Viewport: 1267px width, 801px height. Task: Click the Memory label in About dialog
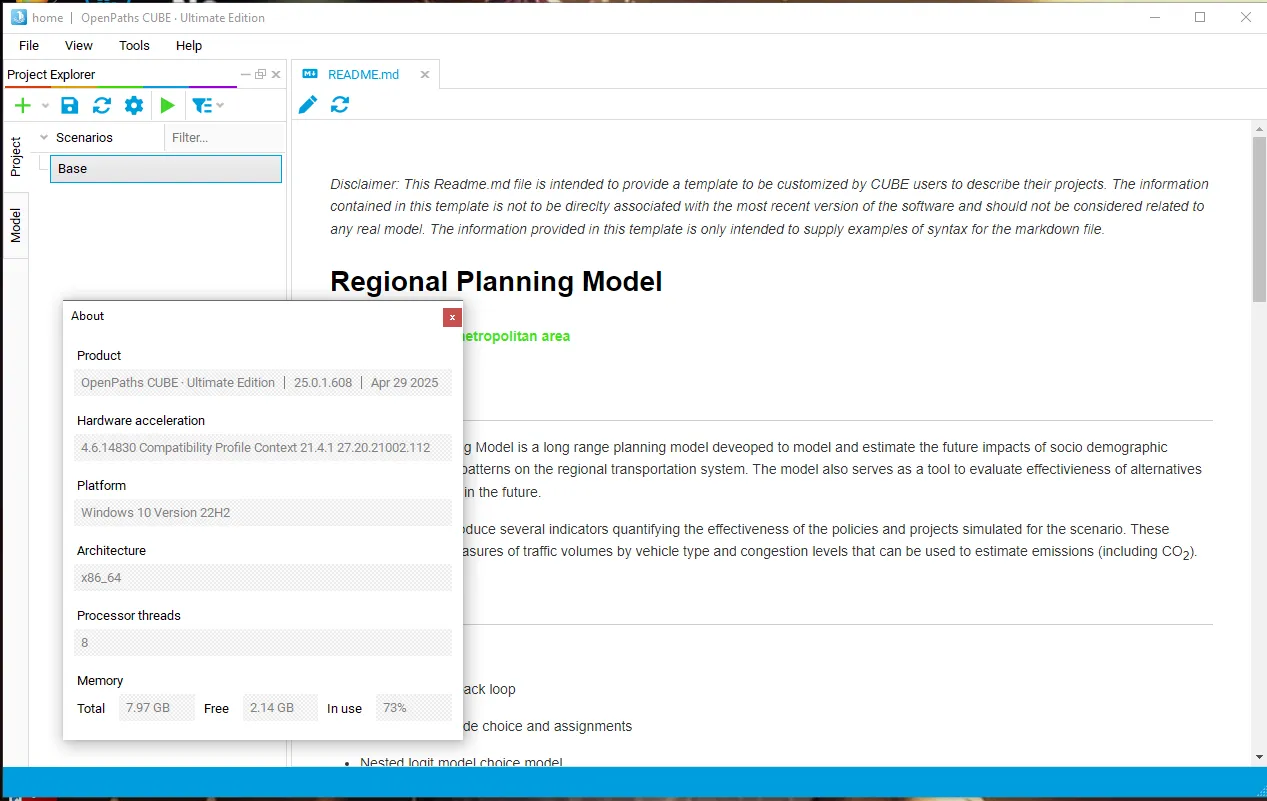pos(100,681)
